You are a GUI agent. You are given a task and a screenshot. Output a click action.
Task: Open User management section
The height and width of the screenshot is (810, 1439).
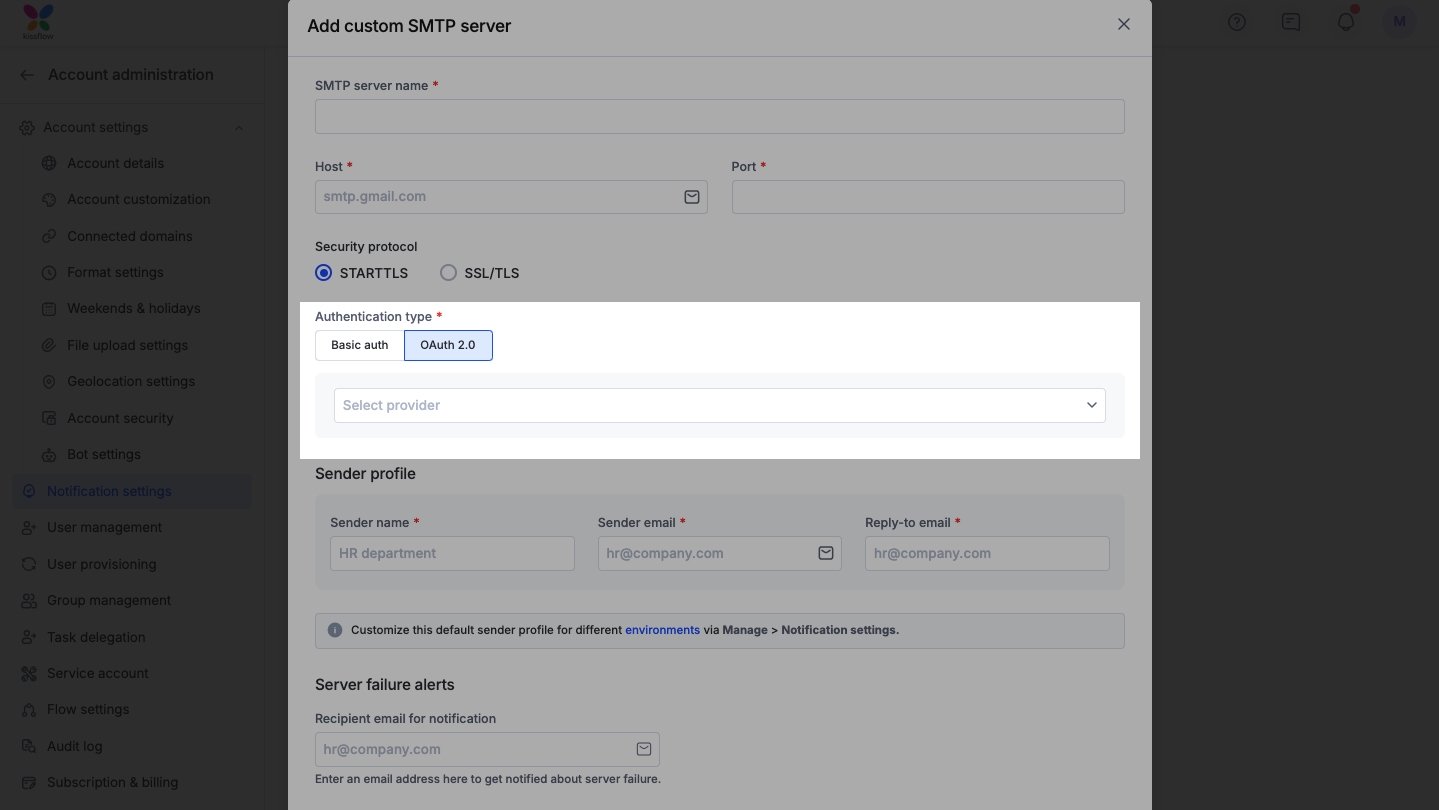pos(104,528)
